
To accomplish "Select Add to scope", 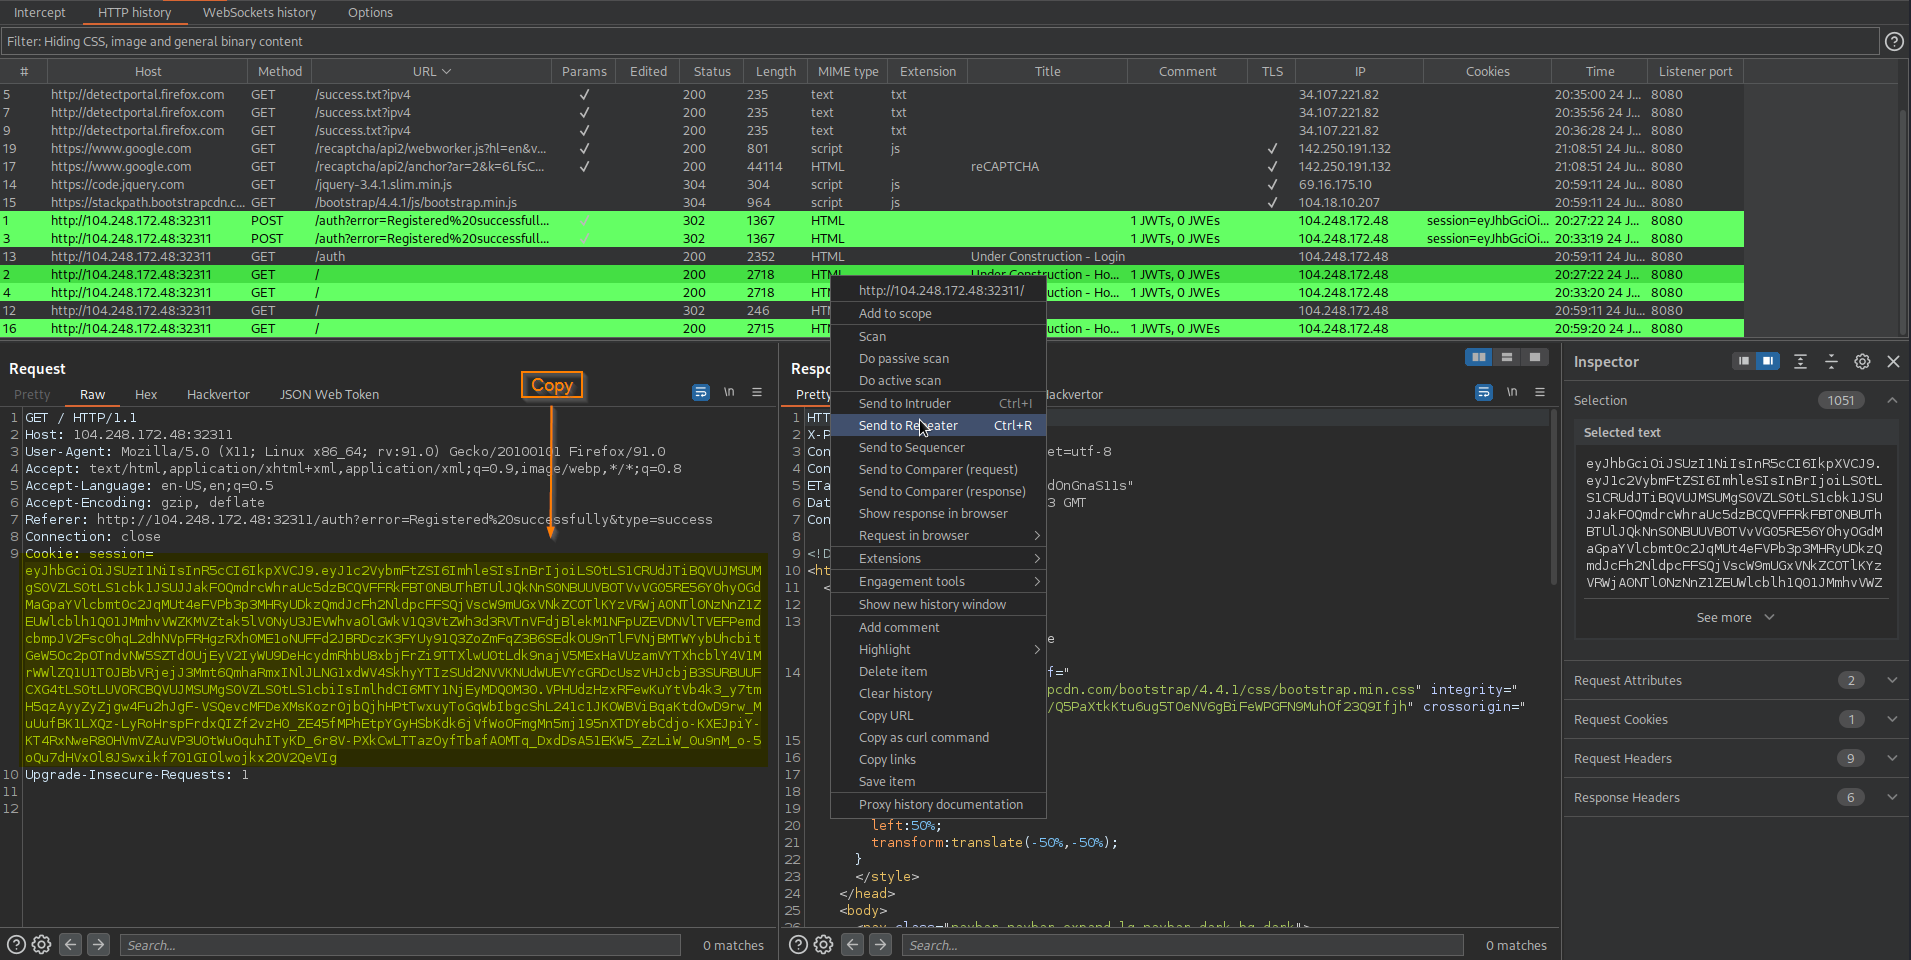I will (938, 313).
